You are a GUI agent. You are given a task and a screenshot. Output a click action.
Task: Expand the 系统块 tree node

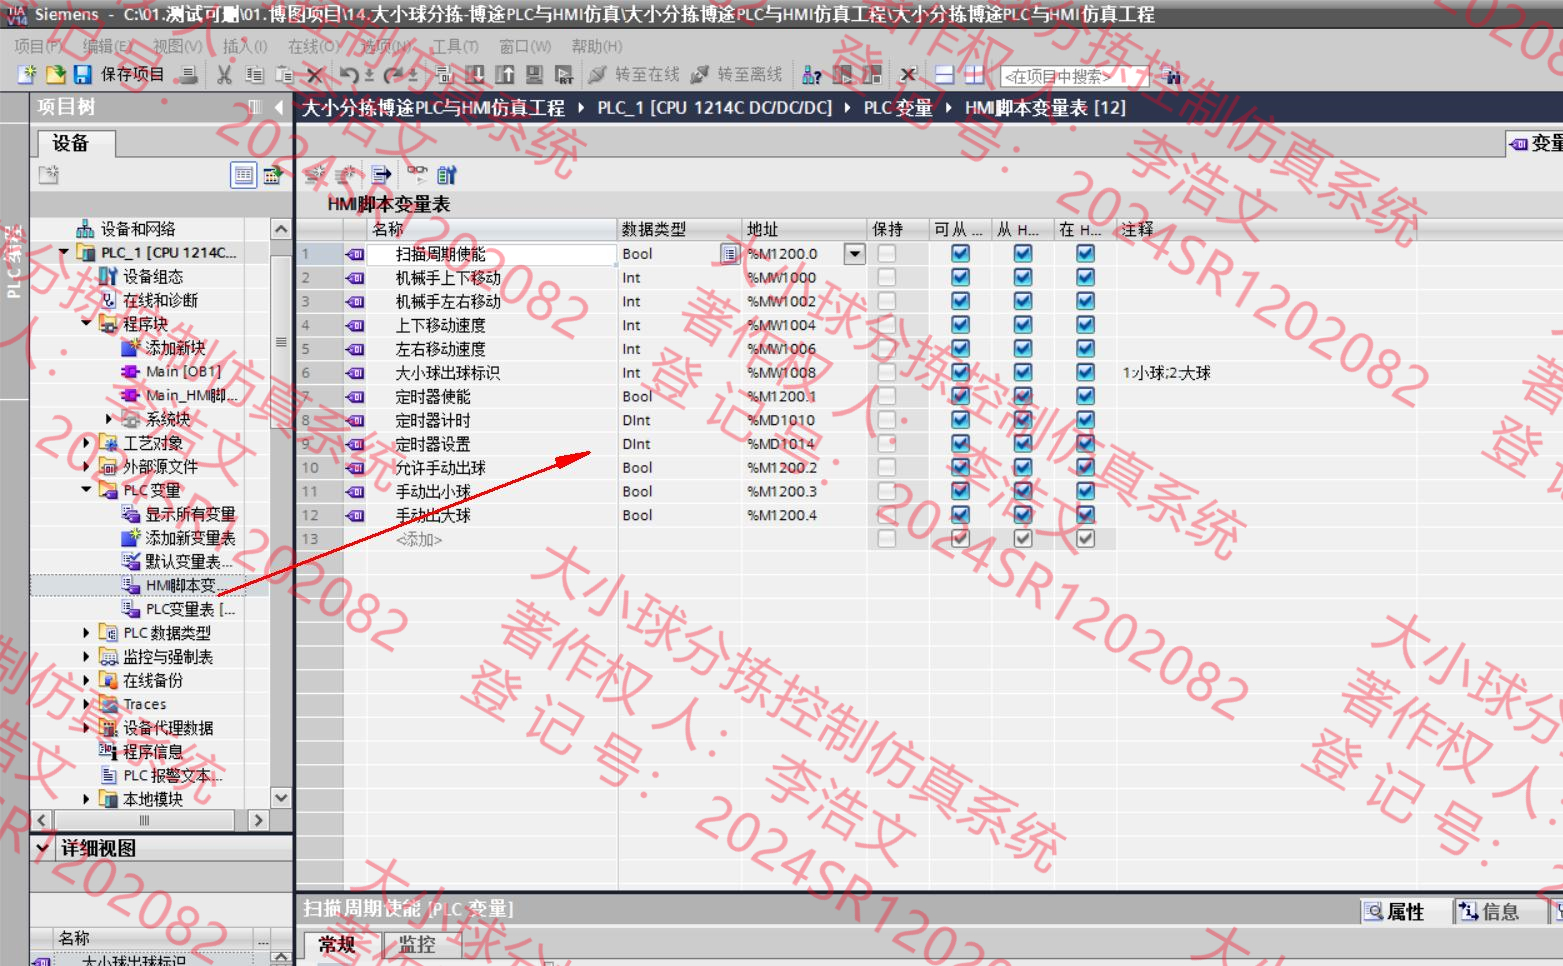point(109,419)
